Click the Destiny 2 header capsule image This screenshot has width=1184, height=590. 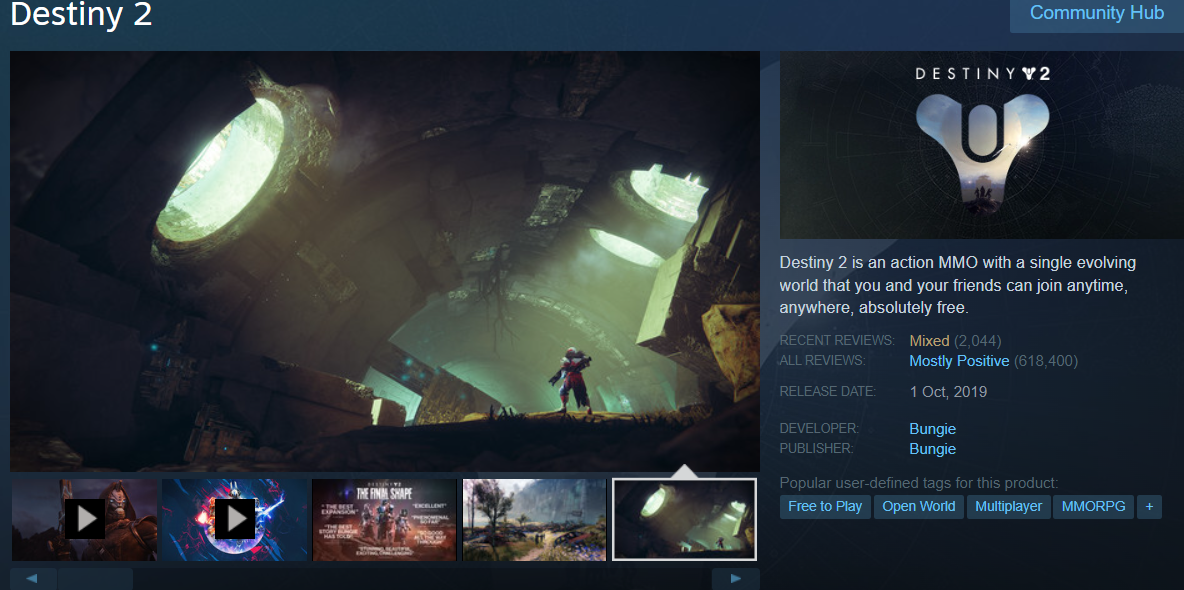[982, 145]
